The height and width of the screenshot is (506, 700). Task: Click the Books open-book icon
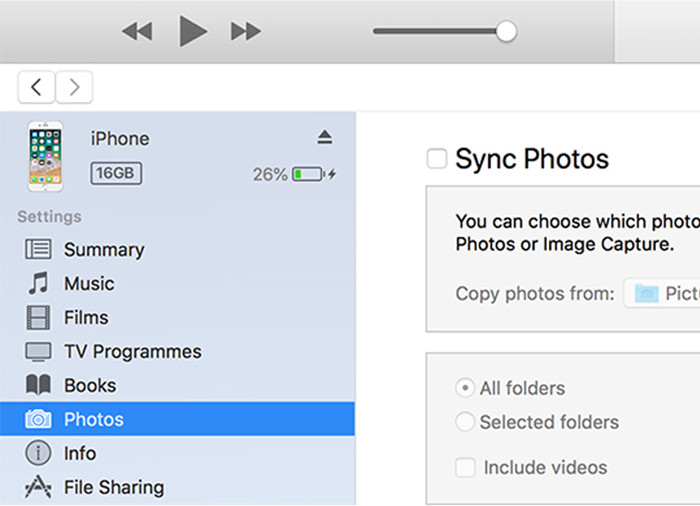tap(38, 385)
